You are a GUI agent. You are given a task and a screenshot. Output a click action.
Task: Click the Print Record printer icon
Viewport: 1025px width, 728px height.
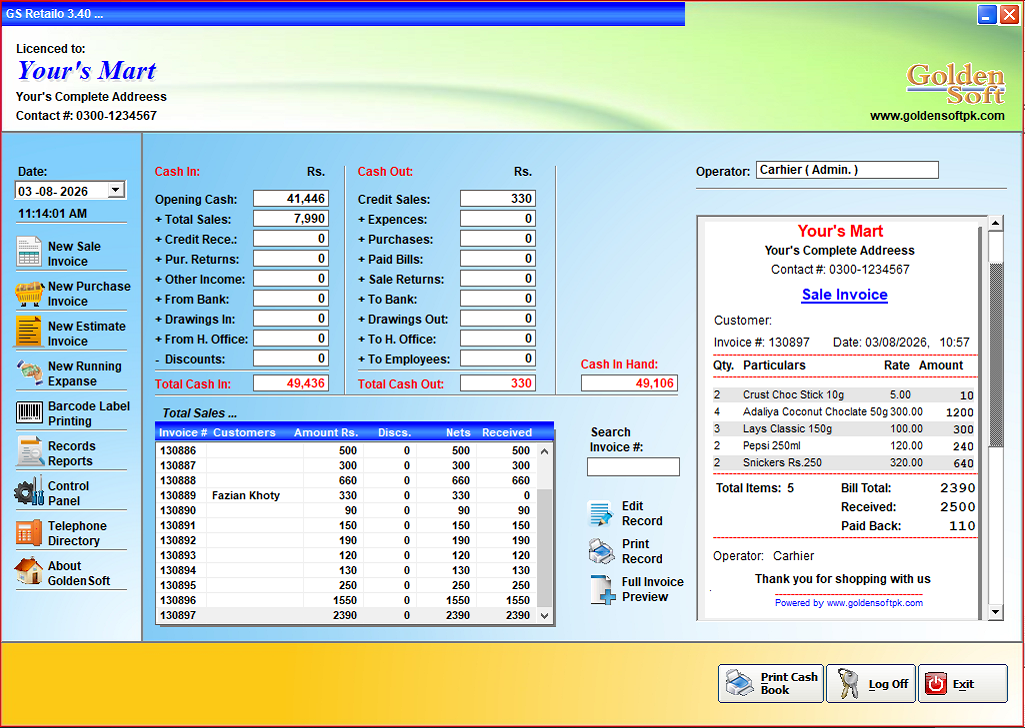coord(601,551)
